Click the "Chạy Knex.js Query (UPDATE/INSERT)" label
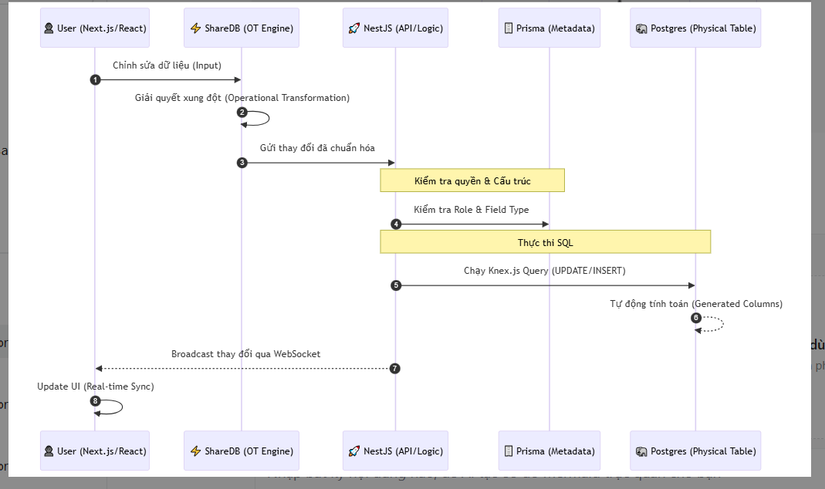Screen dimensions: 825x489 pos(545,271)
